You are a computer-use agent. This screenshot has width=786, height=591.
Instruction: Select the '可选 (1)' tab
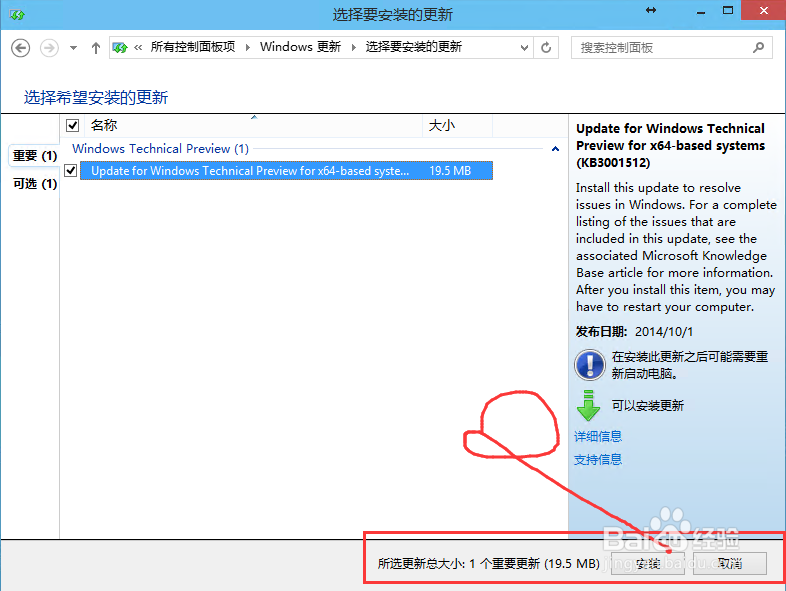(35, 184)
